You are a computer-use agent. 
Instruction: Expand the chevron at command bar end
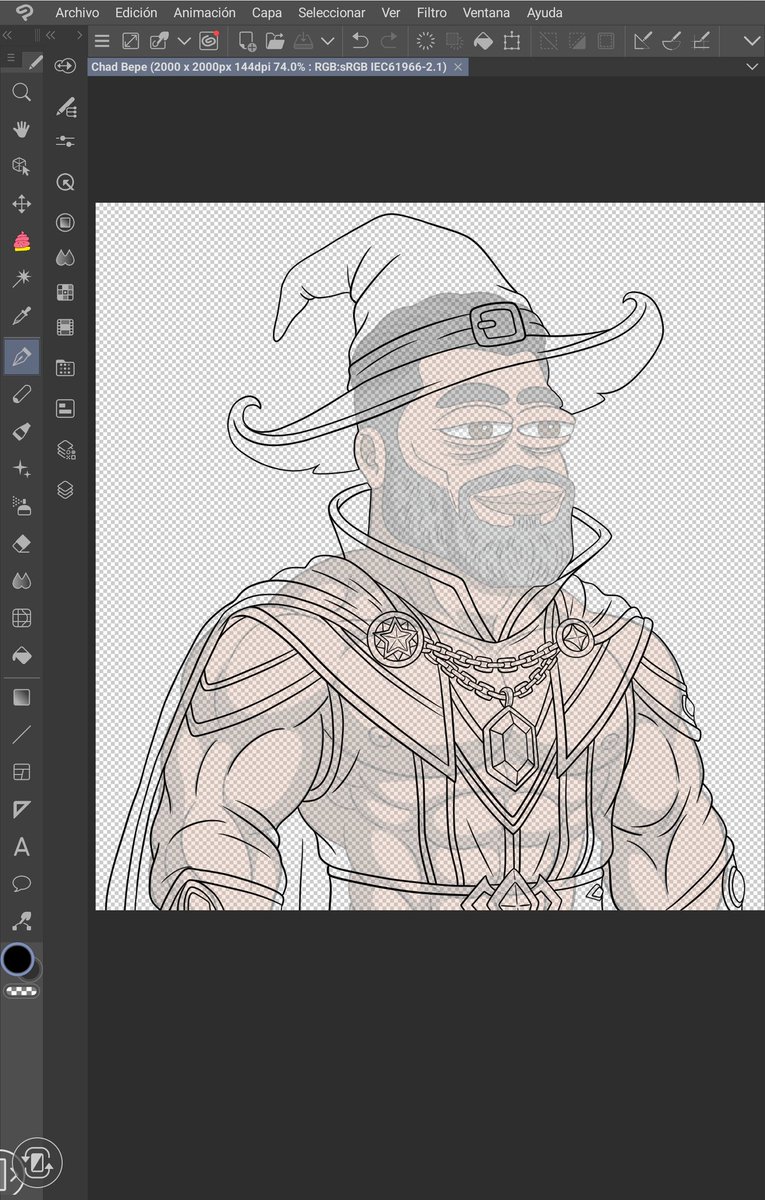point(752,41)
